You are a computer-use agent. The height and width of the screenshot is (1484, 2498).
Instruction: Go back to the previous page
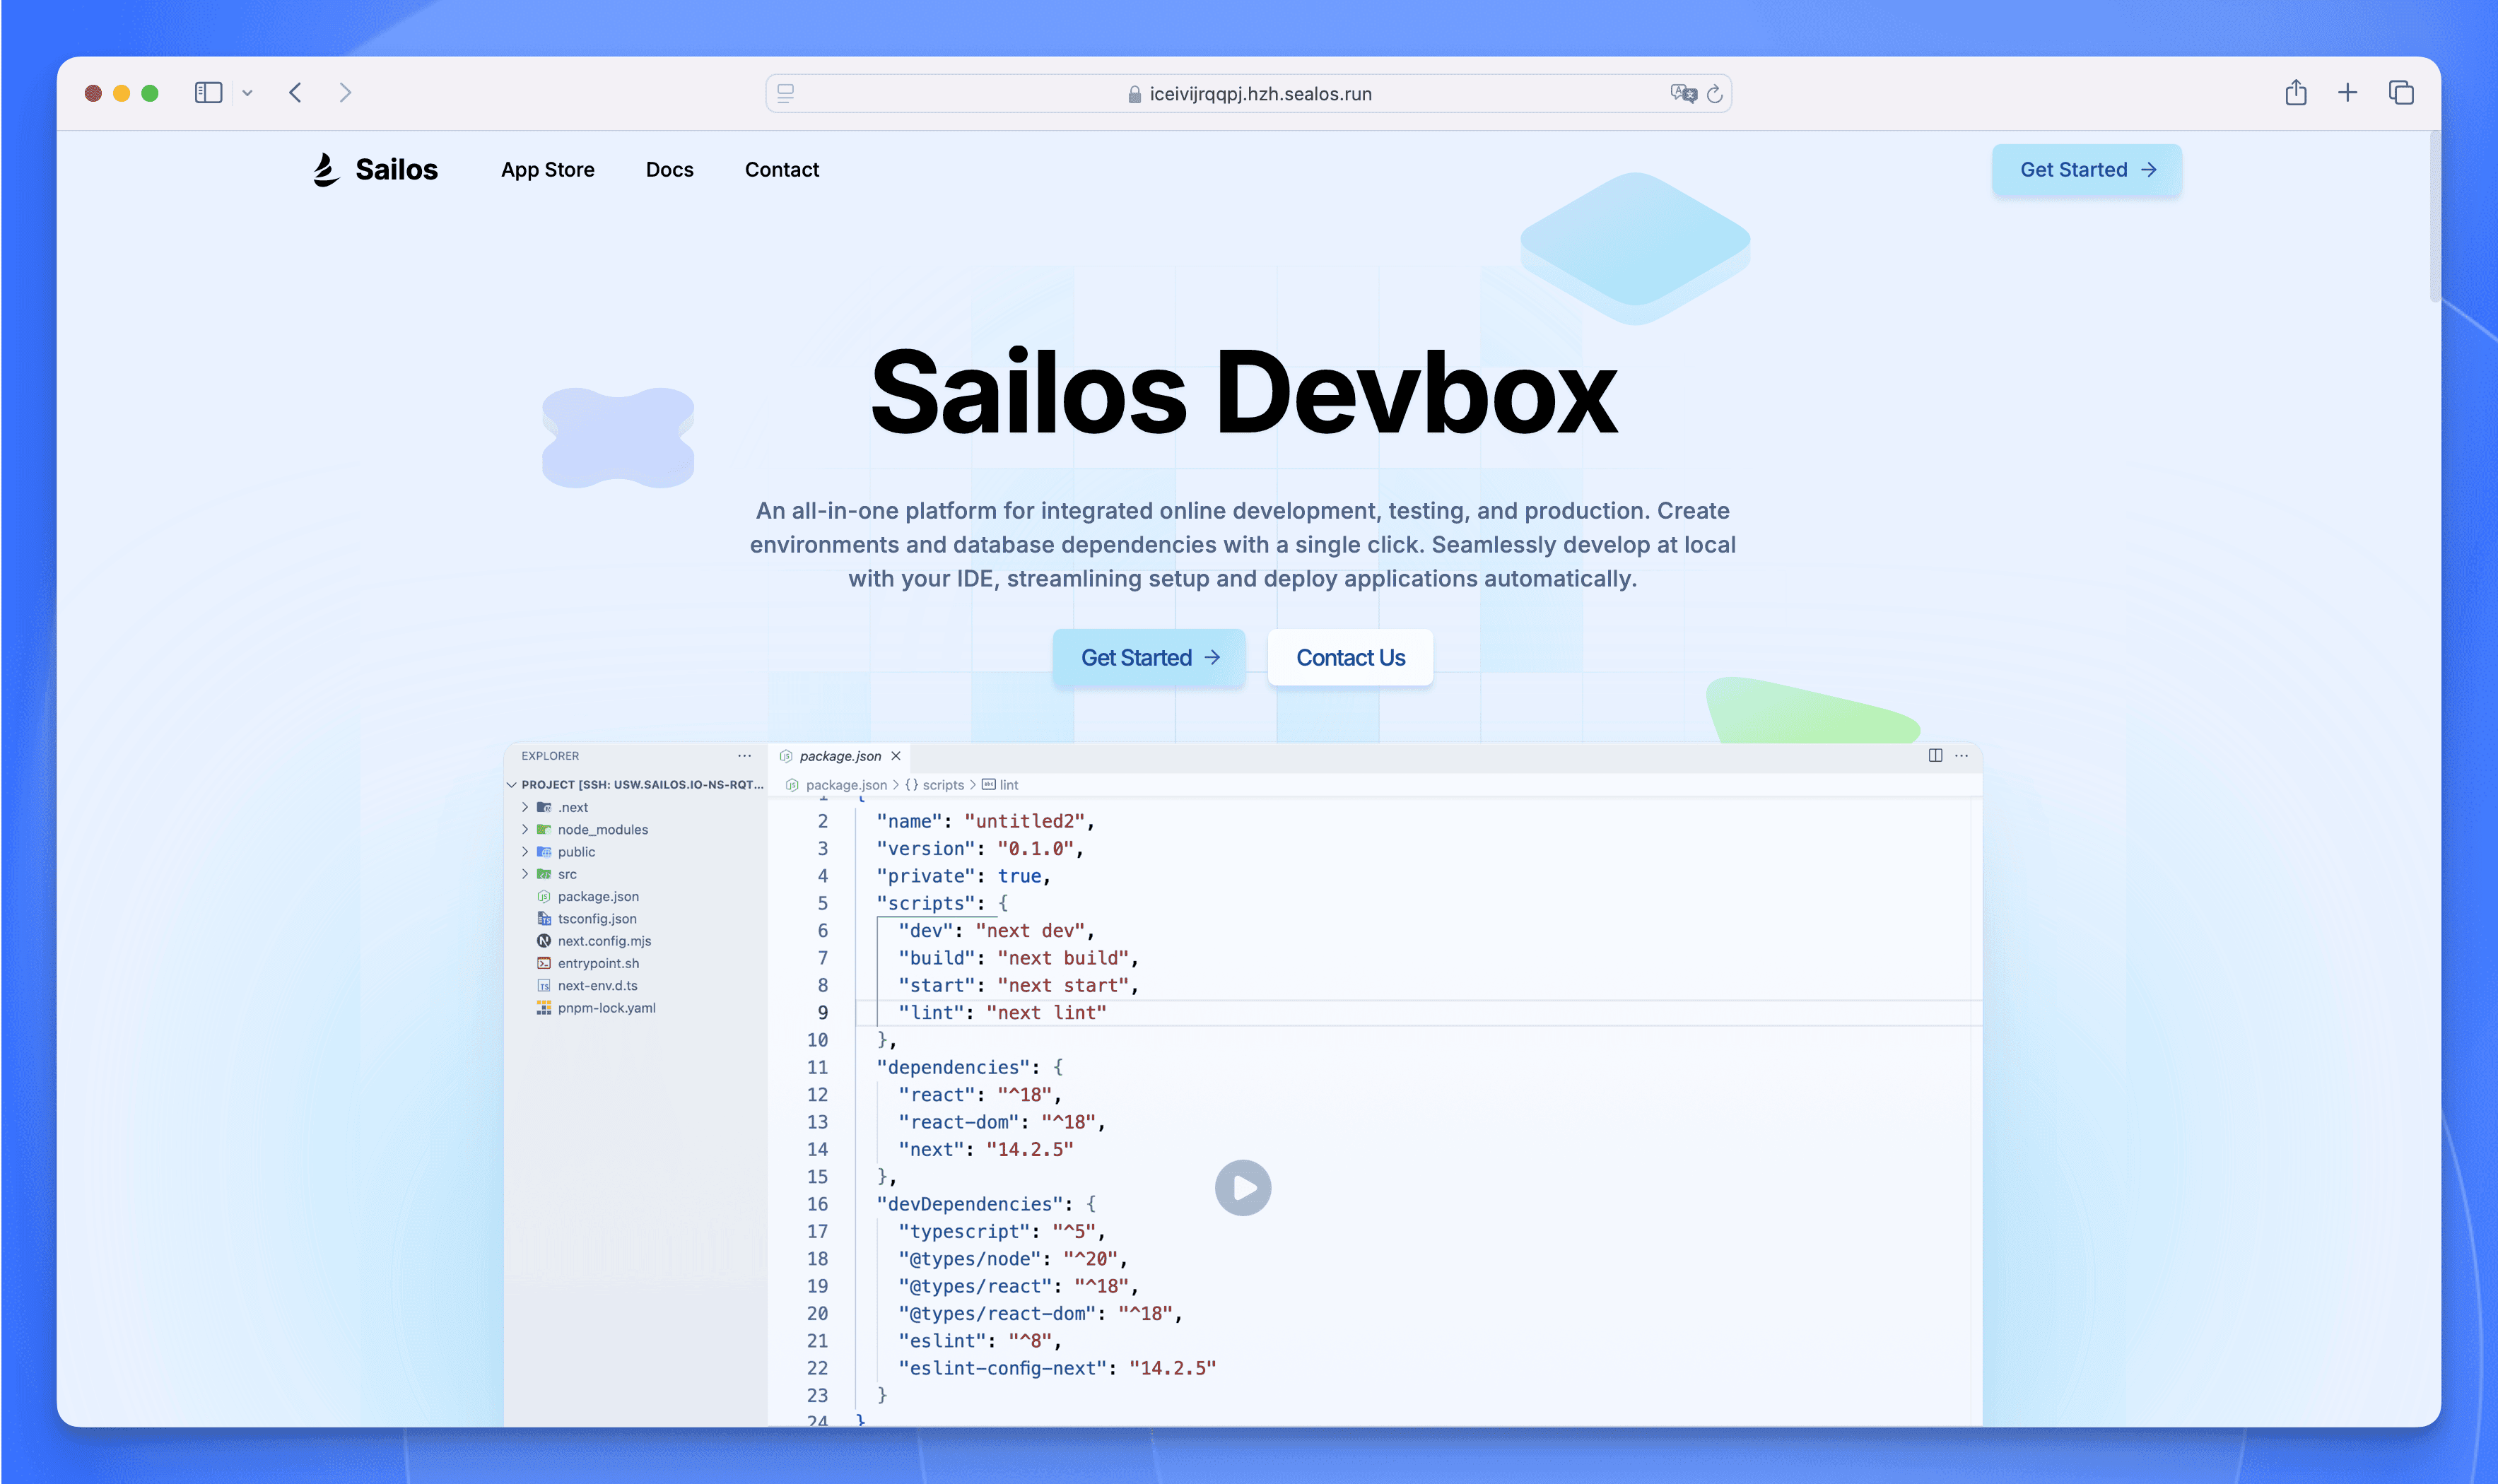pos(295,93)
